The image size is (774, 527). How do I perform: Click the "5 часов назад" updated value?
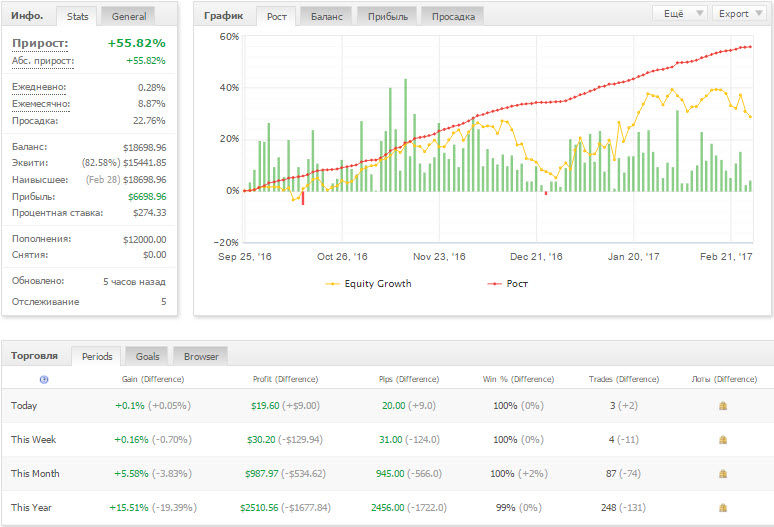(x=134, y=281)
